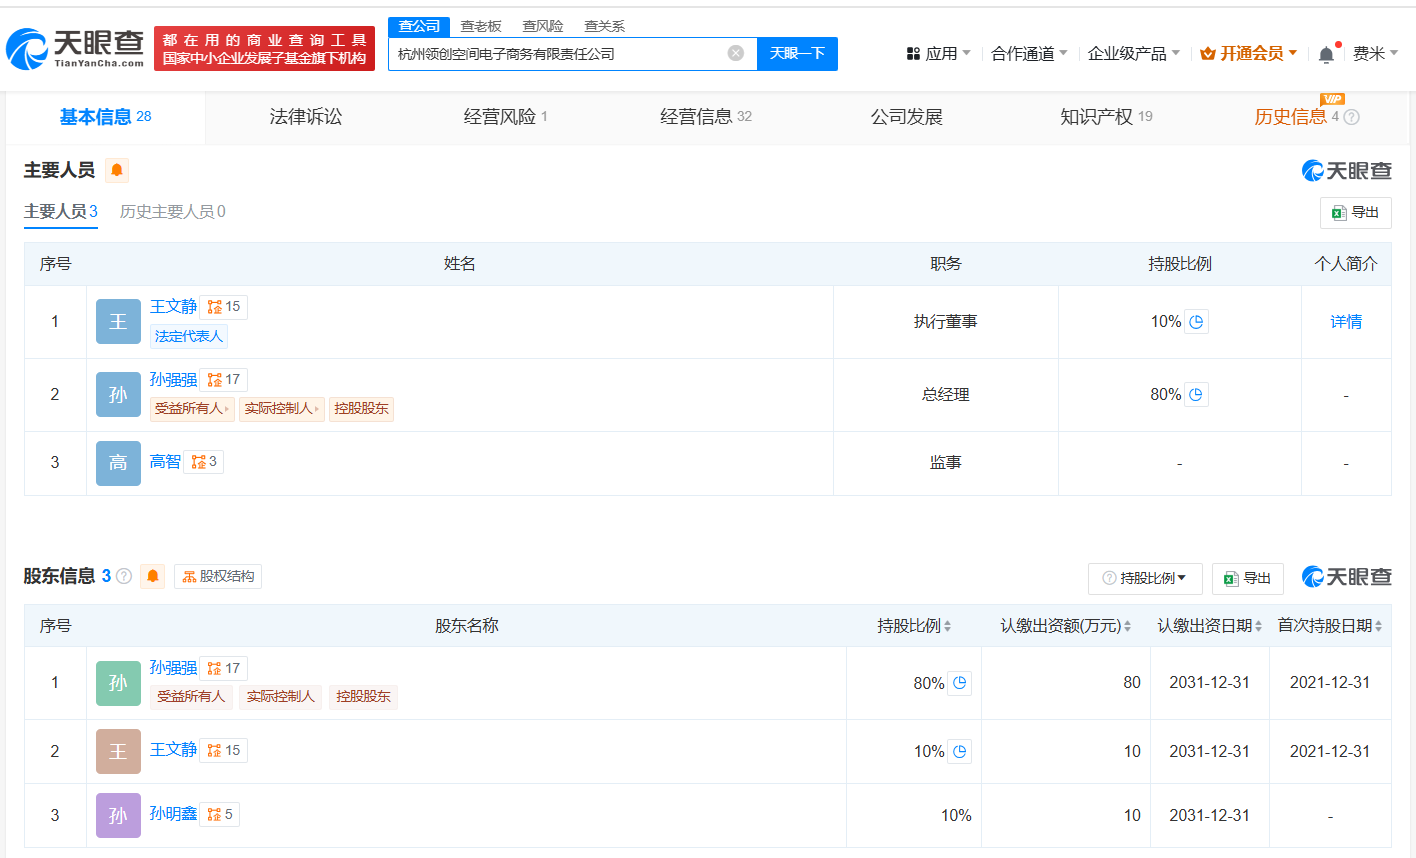Expand the 开通会员 dropdown
Image resolution: width=1416 pixels, height=858 pixels.
click(1248, 53)
